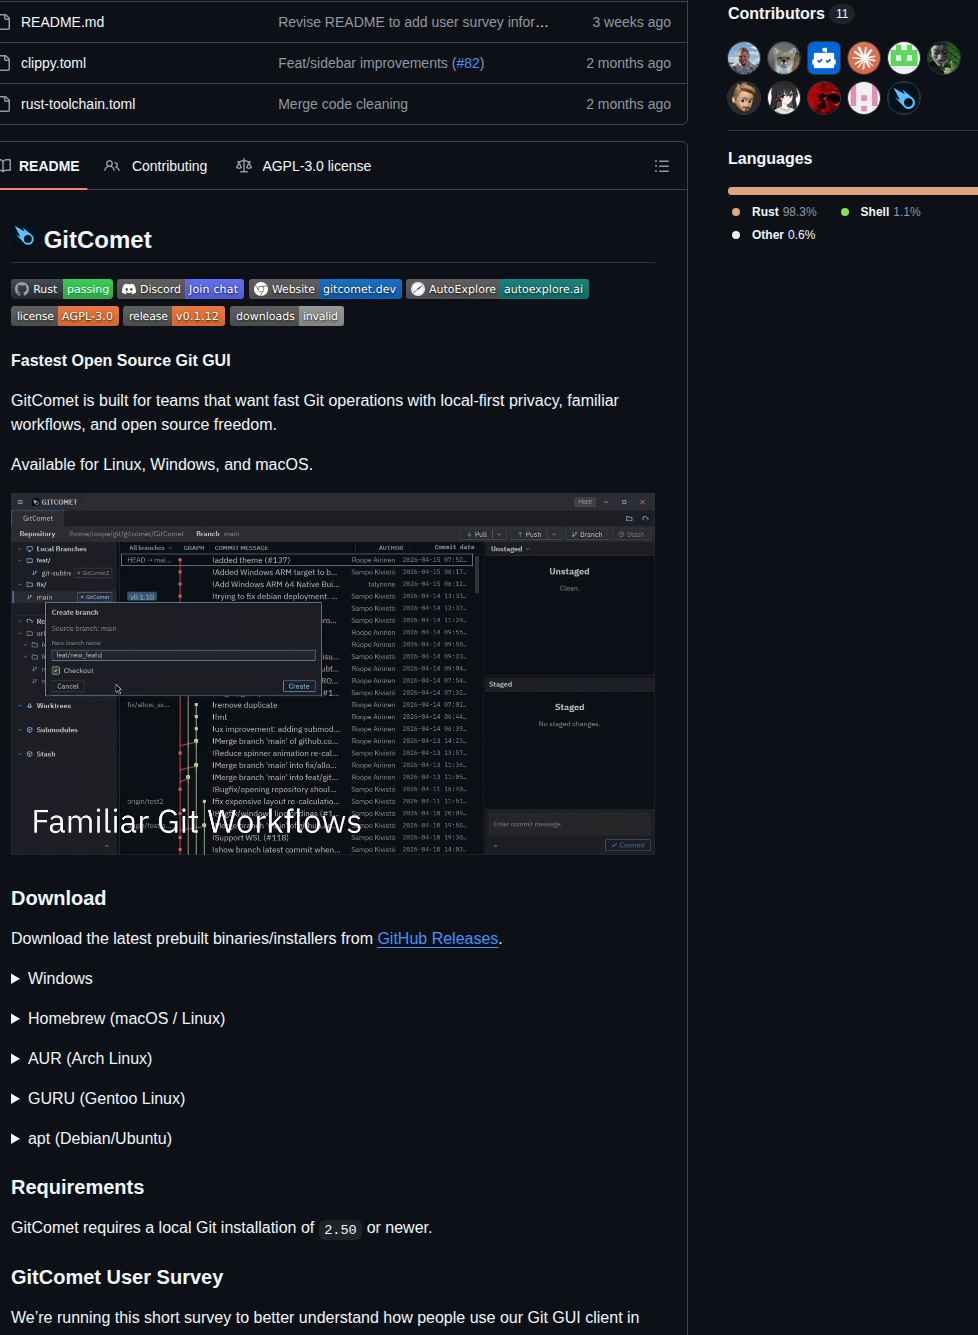Click the Rust 98.3% language link
This screenshot has width=978, height=1335.
[x=784, y=212]
